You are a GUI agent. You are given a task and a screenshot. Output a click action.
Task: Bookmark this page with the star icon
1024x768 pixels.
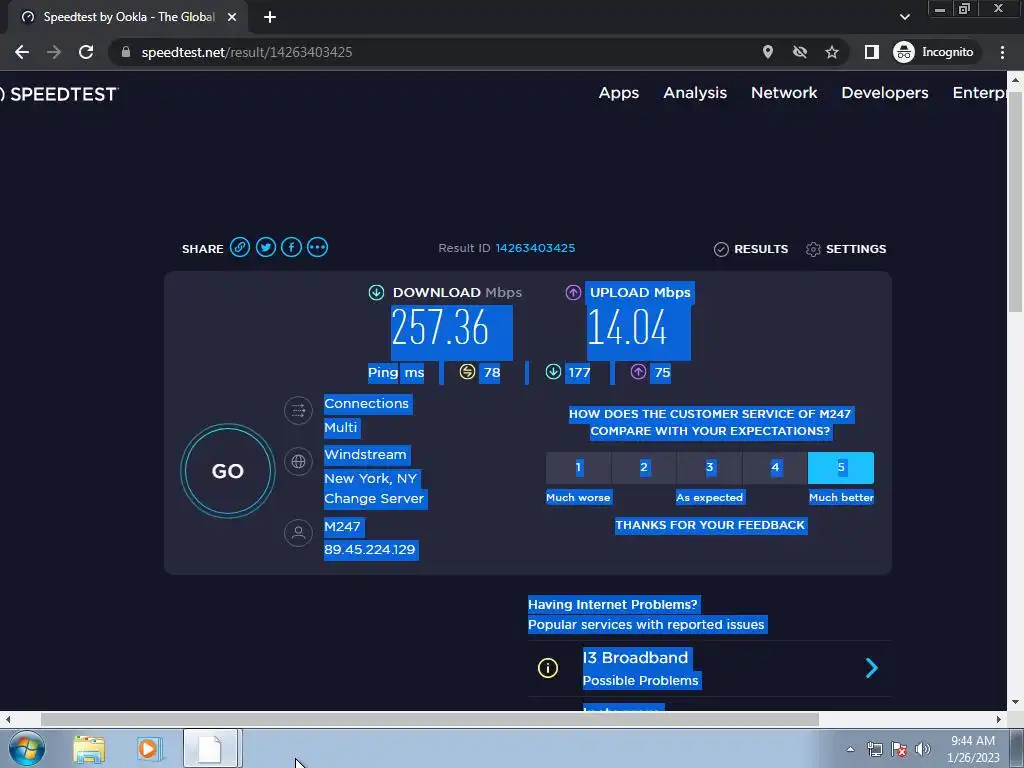click(x=831, y=52)
